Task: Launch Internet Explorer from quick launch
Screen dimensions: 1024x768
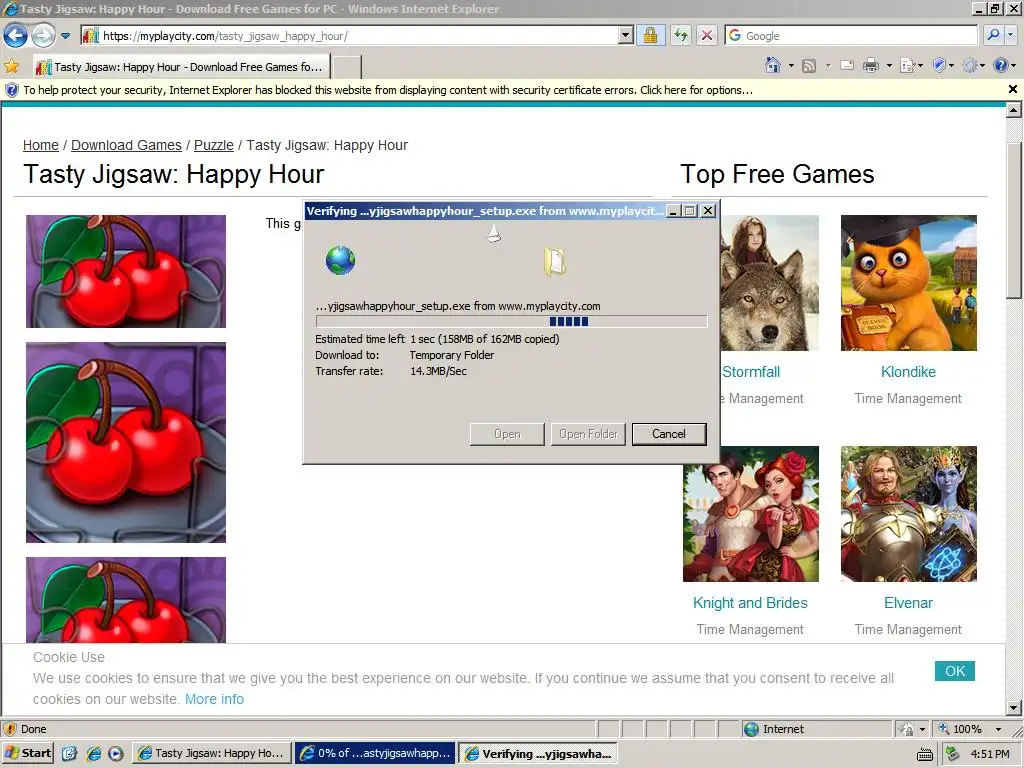Action: coord(94,754)
